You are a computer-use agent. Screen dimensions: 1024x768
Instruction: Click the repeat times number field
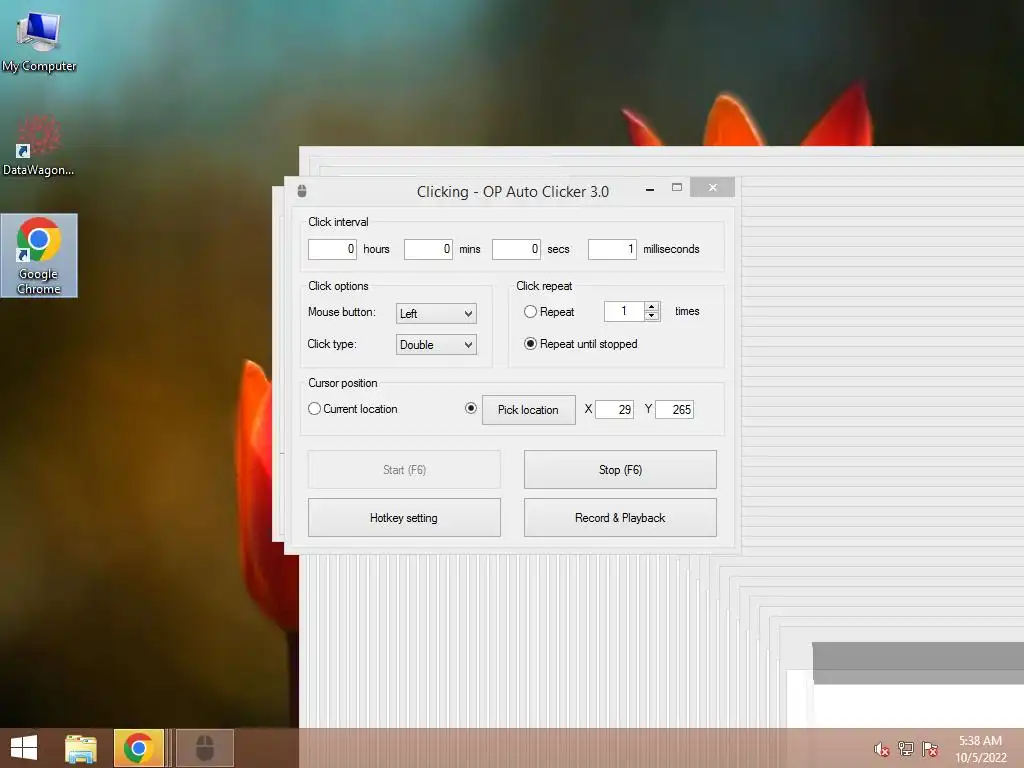(624, 311)
